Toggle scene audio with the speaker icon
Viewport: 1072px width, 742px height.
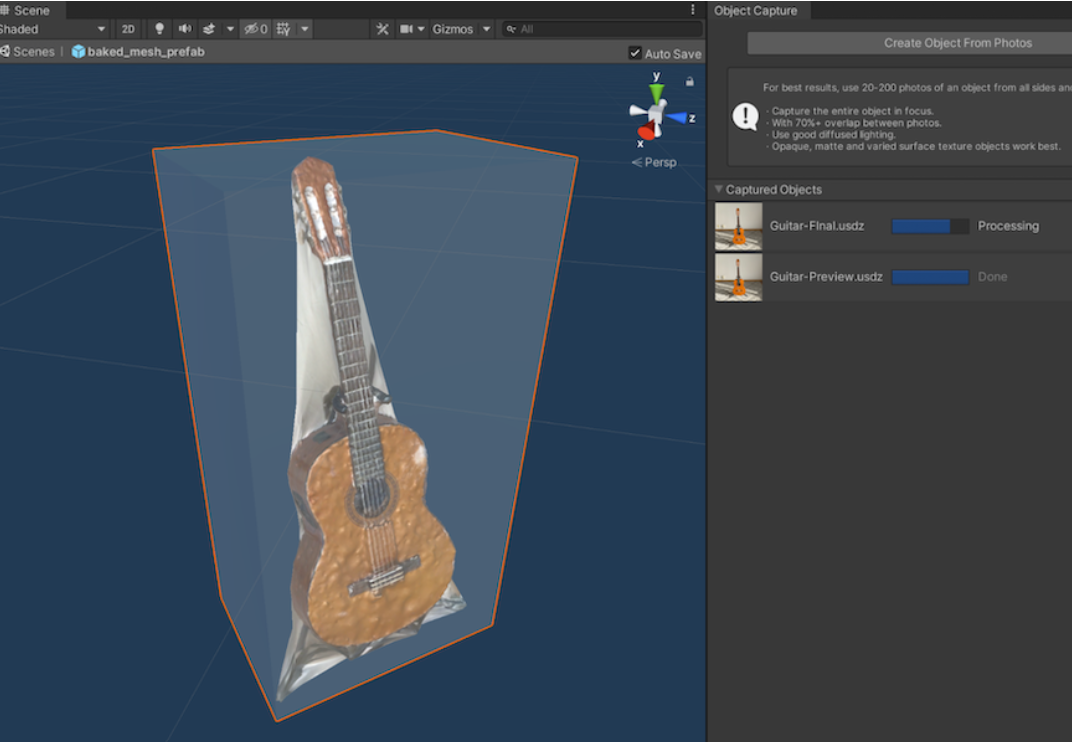tap(184, 29)
